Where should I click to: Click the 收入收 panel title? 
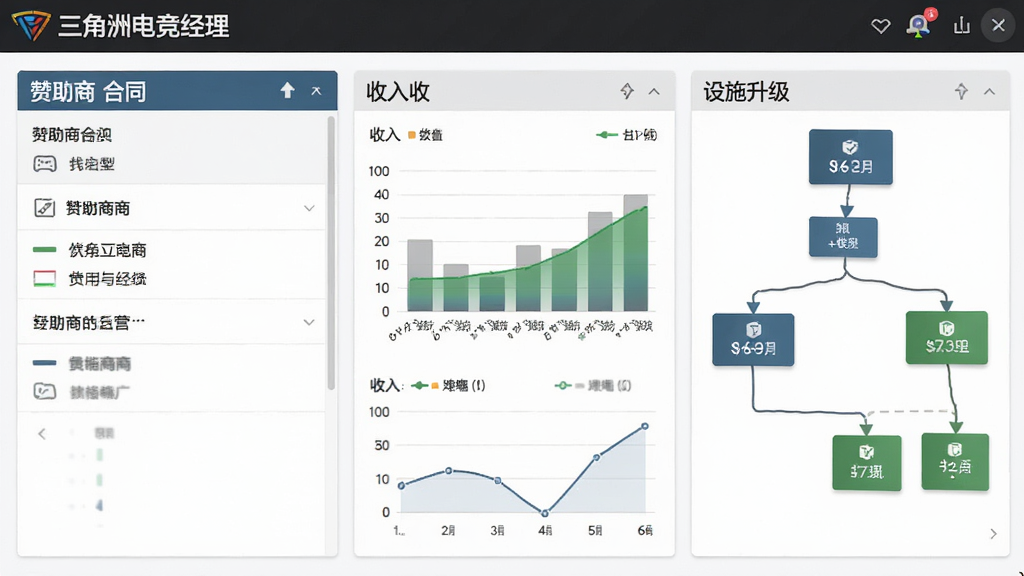398,91
